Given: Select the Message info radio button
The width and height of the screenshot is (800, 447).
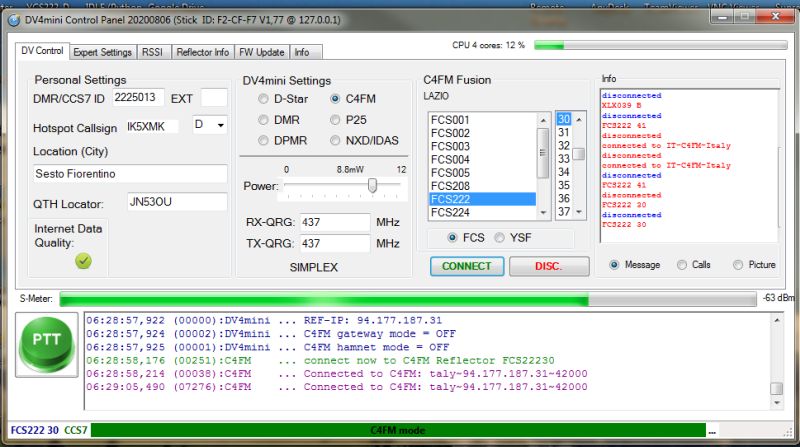Looking at the screenshot, I should tap(614, 265).
